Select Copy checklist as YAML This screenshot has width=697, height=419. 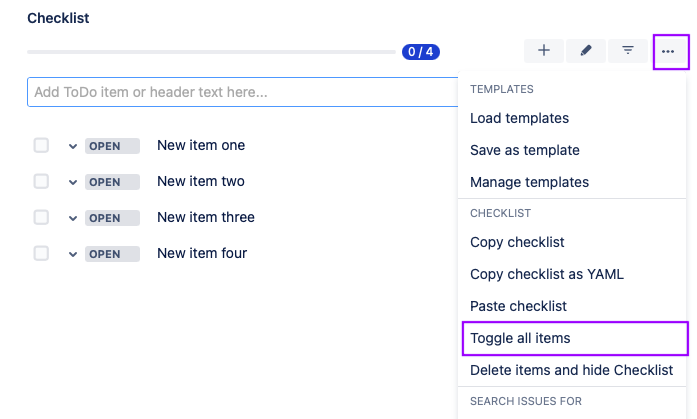tap(547, 274)
